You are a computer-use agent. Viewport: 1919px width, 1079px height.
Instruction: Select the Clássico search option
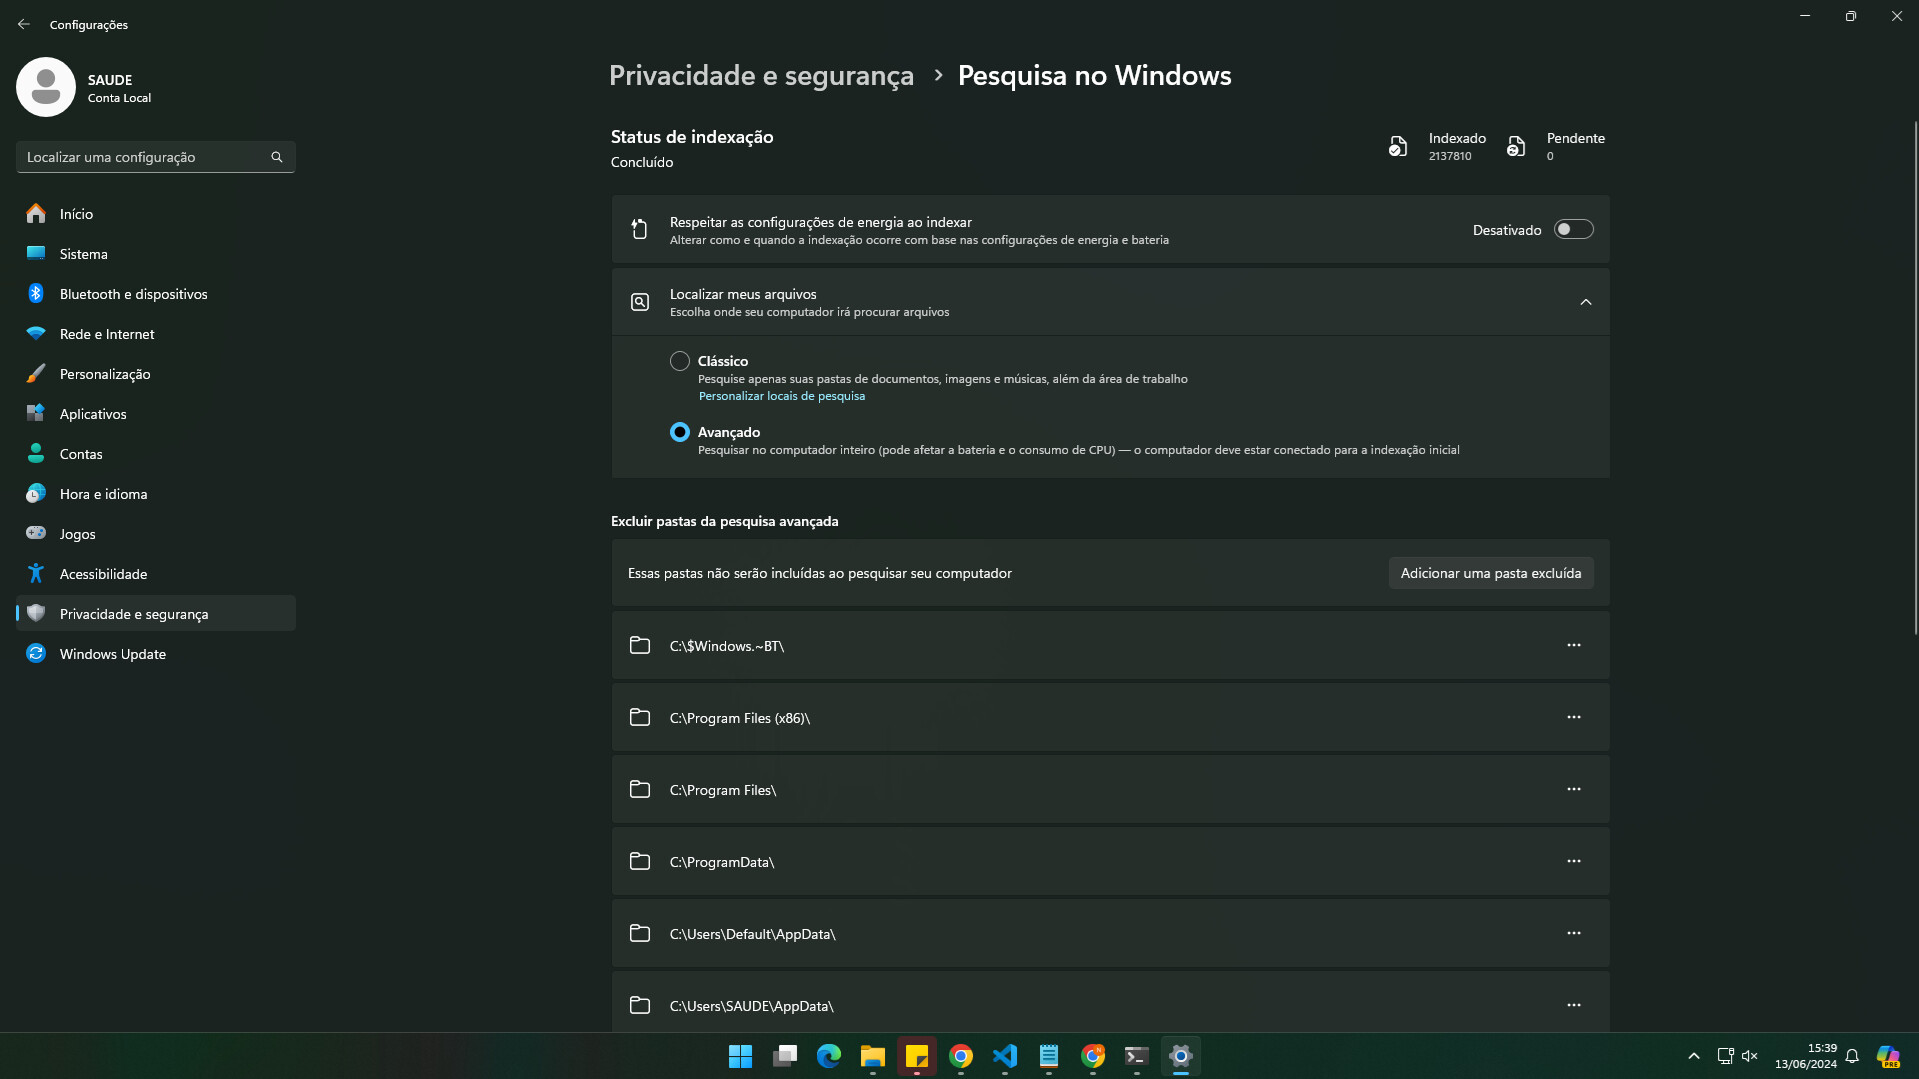pyautogui.click(x=680, y=361)
